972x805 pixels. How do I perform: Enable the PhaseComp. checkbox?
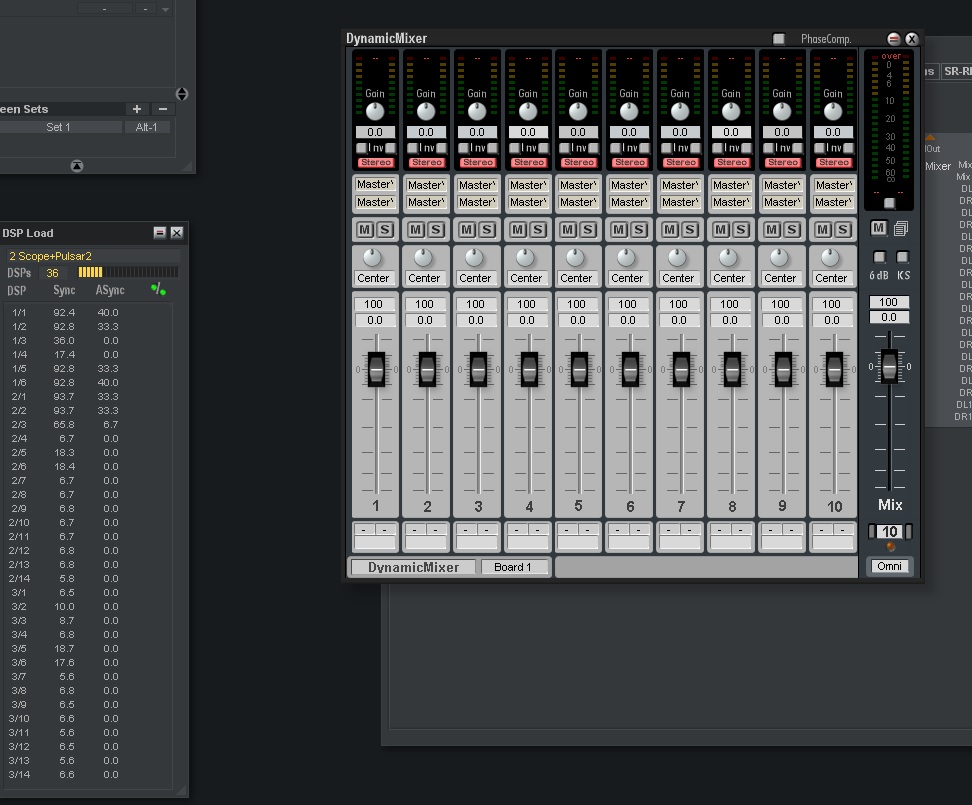coord(779,39)
